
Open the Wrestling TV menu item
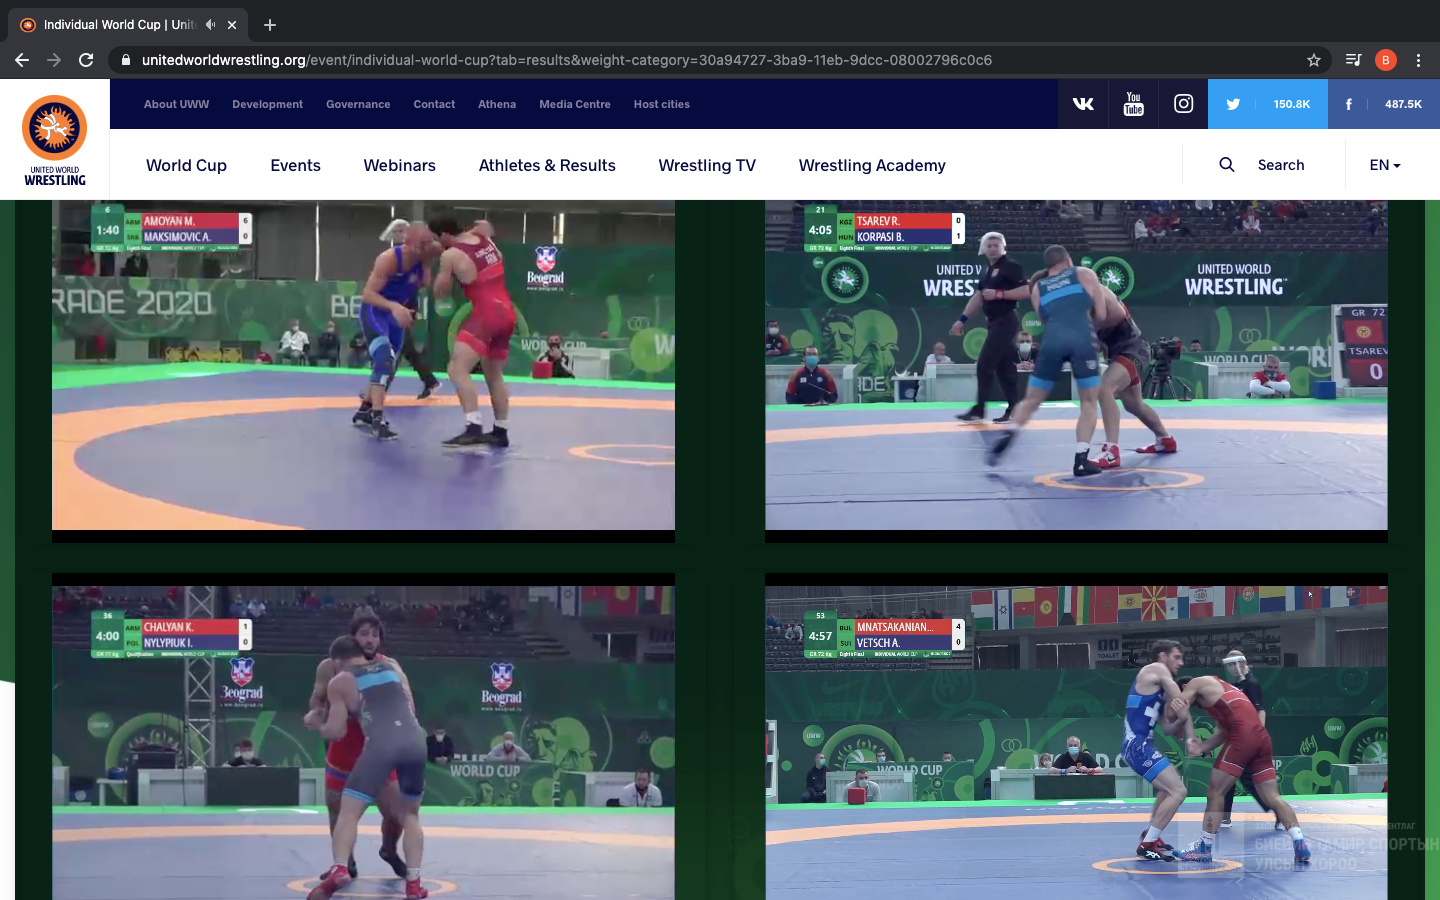pyautogui.click(x=707, y=165)
